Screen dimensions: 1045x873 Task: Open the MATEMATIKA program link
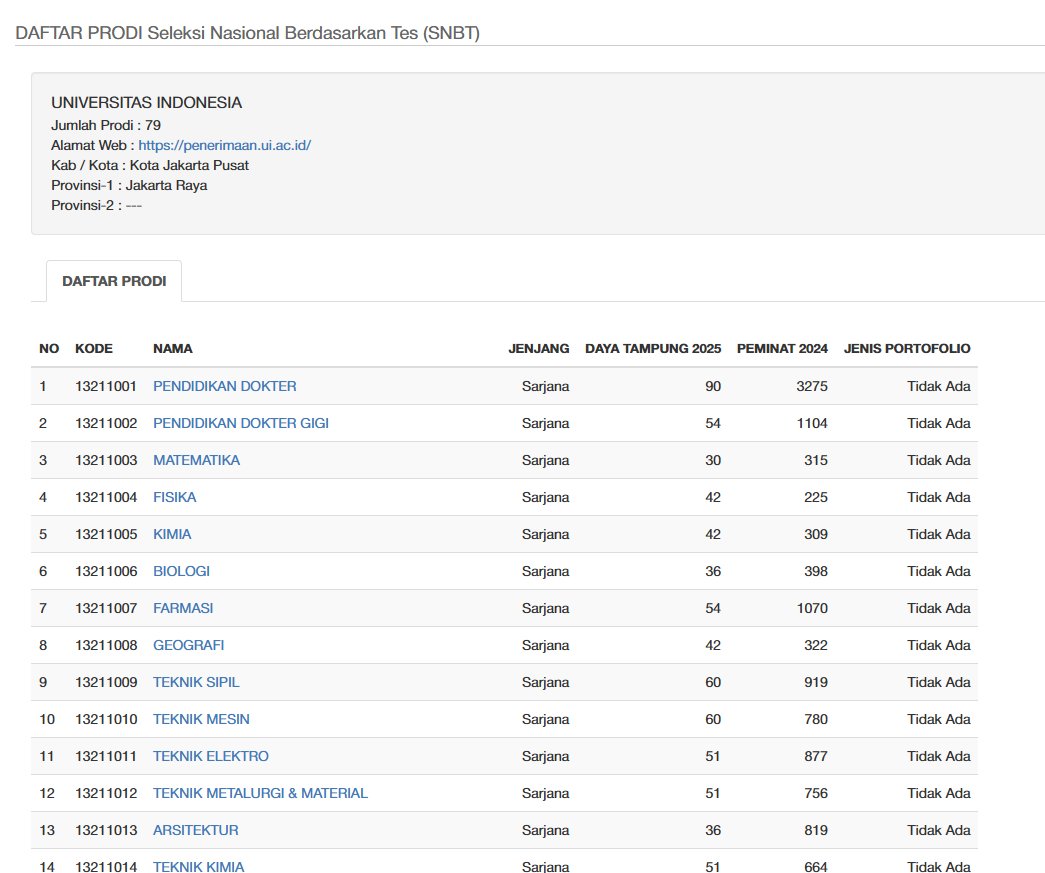pos(197,460)
